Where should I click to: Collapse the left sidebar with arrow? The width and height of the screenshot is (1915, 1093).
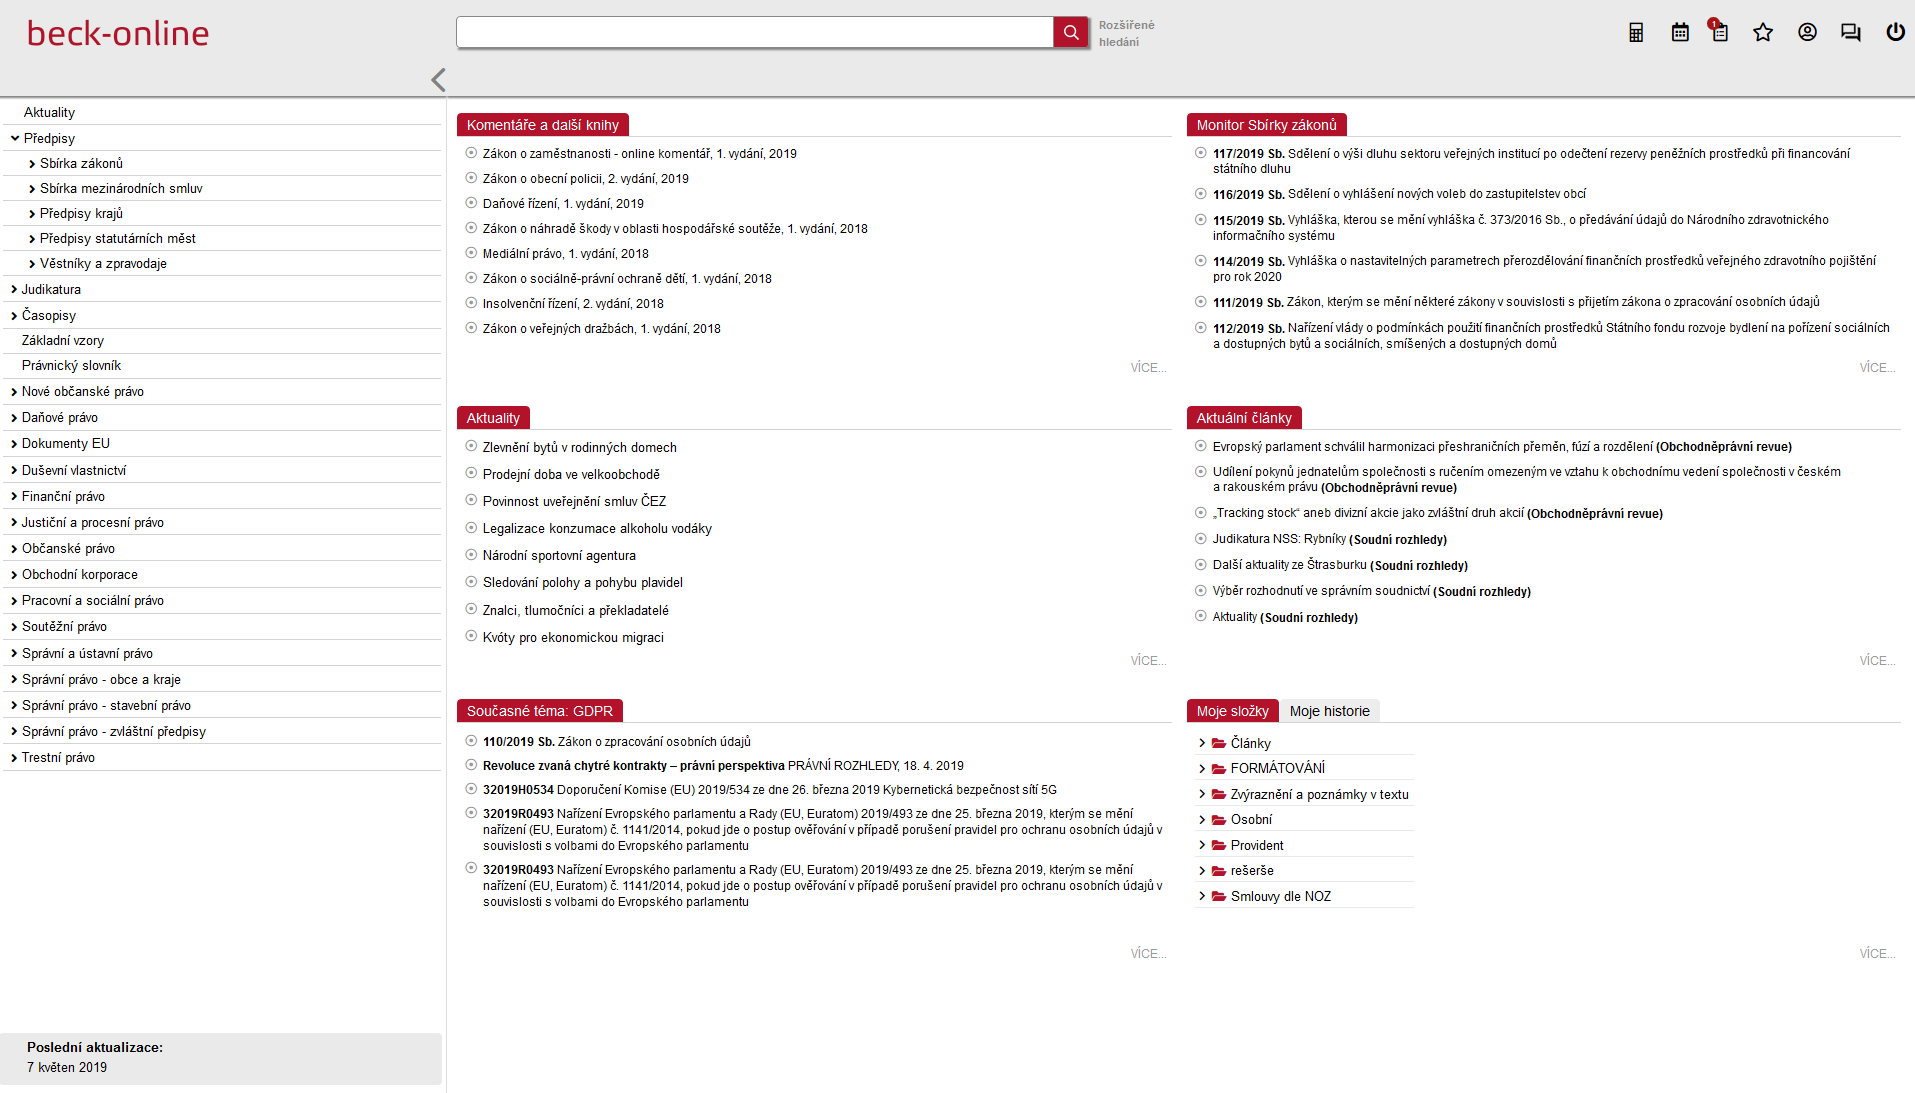coord(438,80)
